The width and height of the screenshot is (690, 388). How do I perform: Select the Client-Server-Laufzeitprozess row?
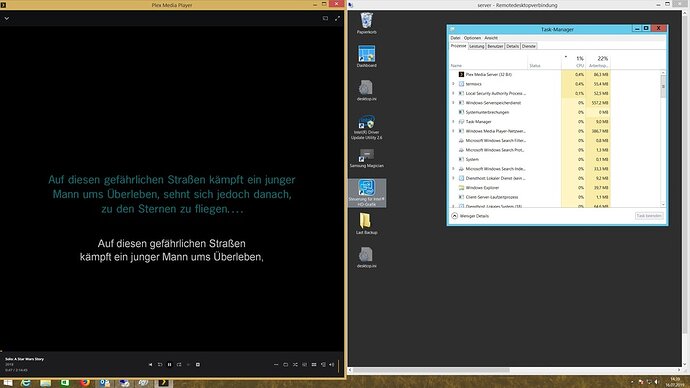click(x=530, y=197)
